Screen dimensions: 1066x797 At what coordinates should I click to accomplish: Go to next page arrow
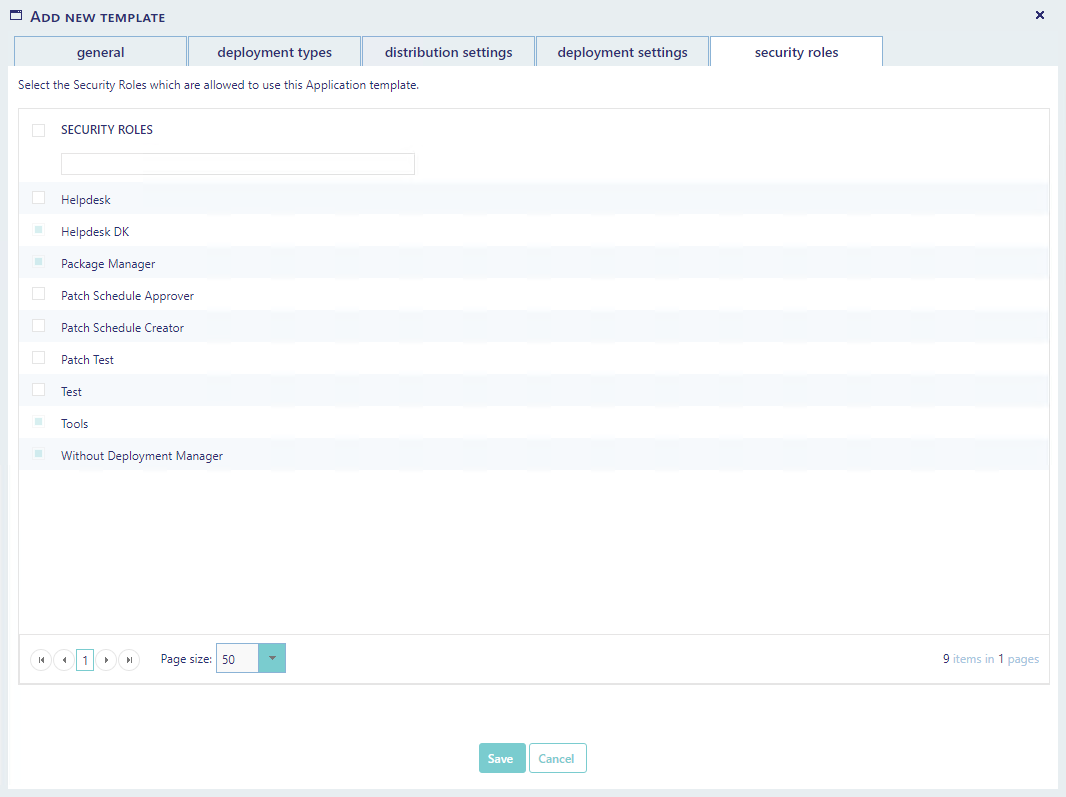tap(107, 660)
